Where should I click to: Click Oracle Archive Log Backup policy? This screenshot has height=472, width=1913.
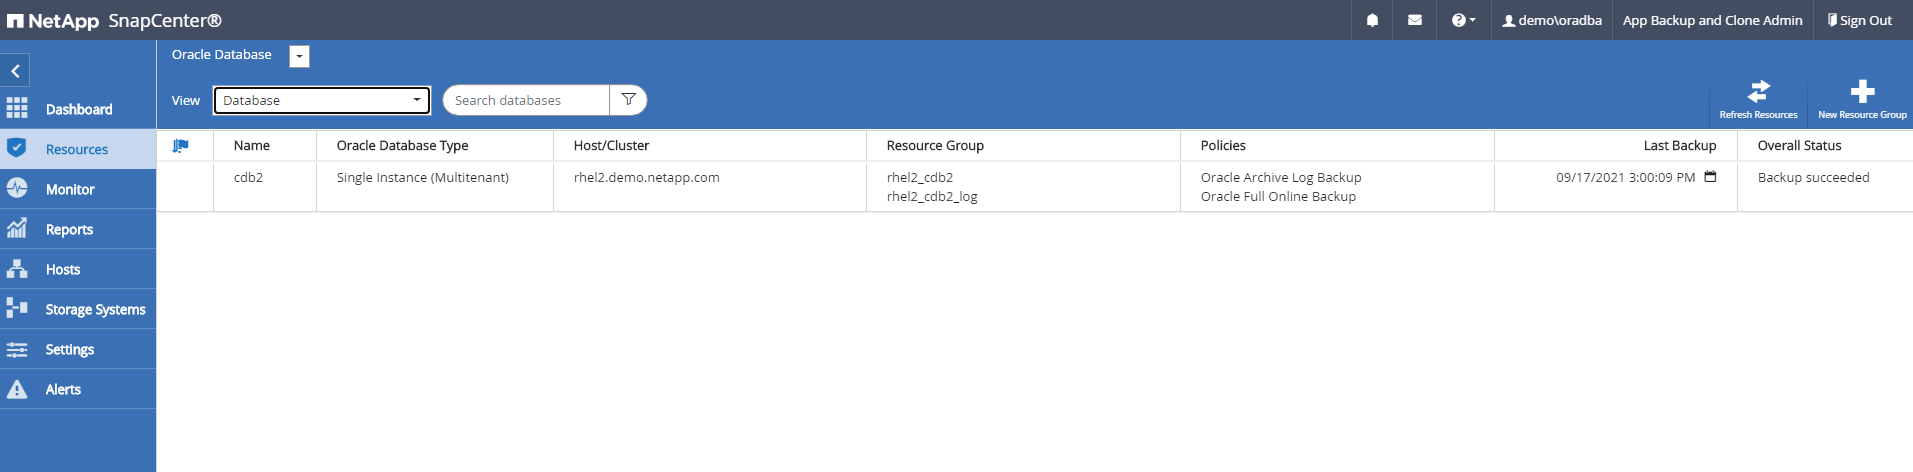pos(1281,177)
